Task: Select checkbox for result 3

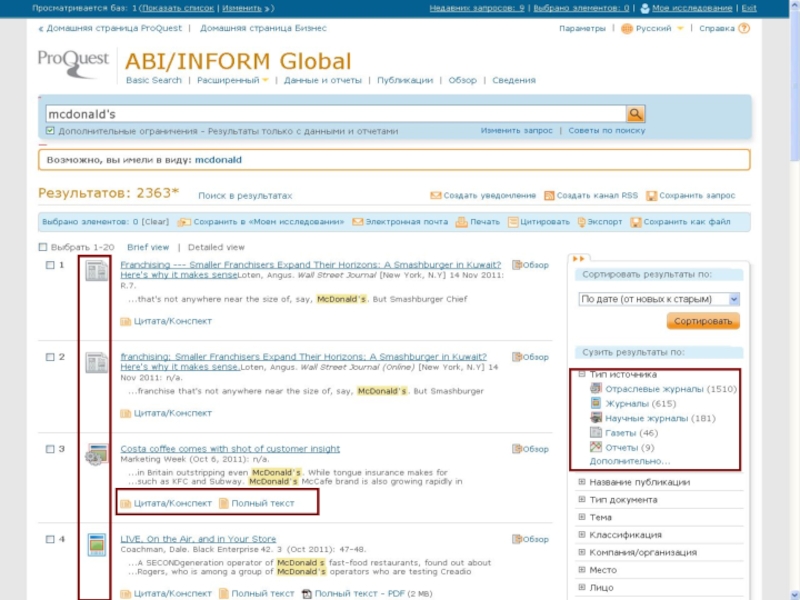Action: [50, 449]
